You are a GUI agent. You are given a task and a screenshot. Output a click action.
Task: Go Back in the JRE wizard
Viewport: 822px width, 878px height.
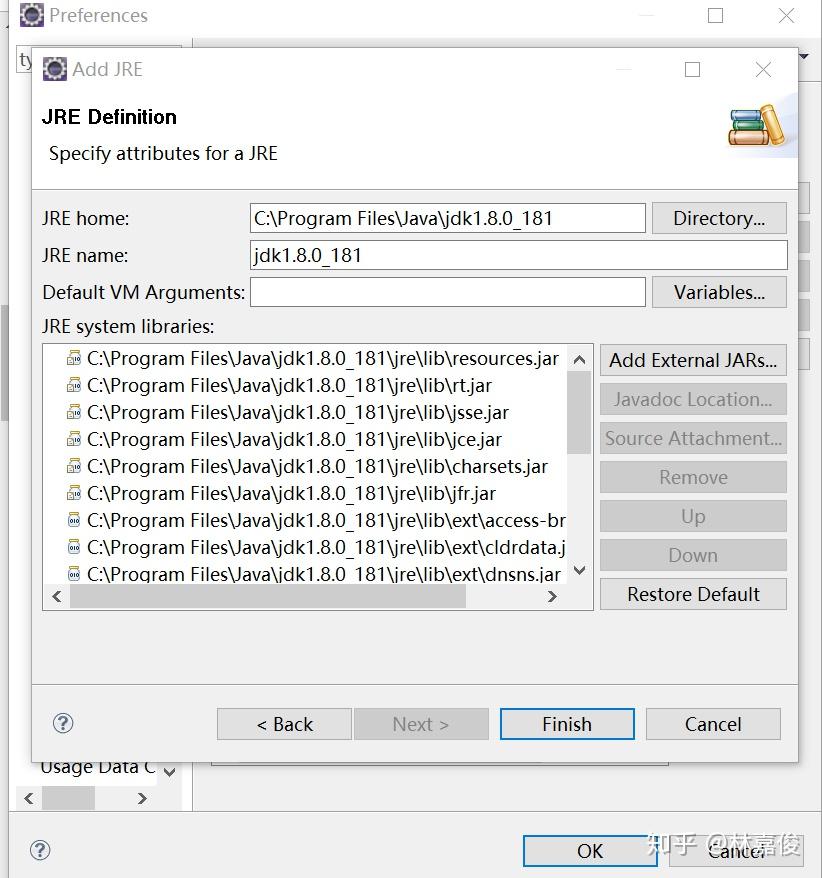coord(283,724)
